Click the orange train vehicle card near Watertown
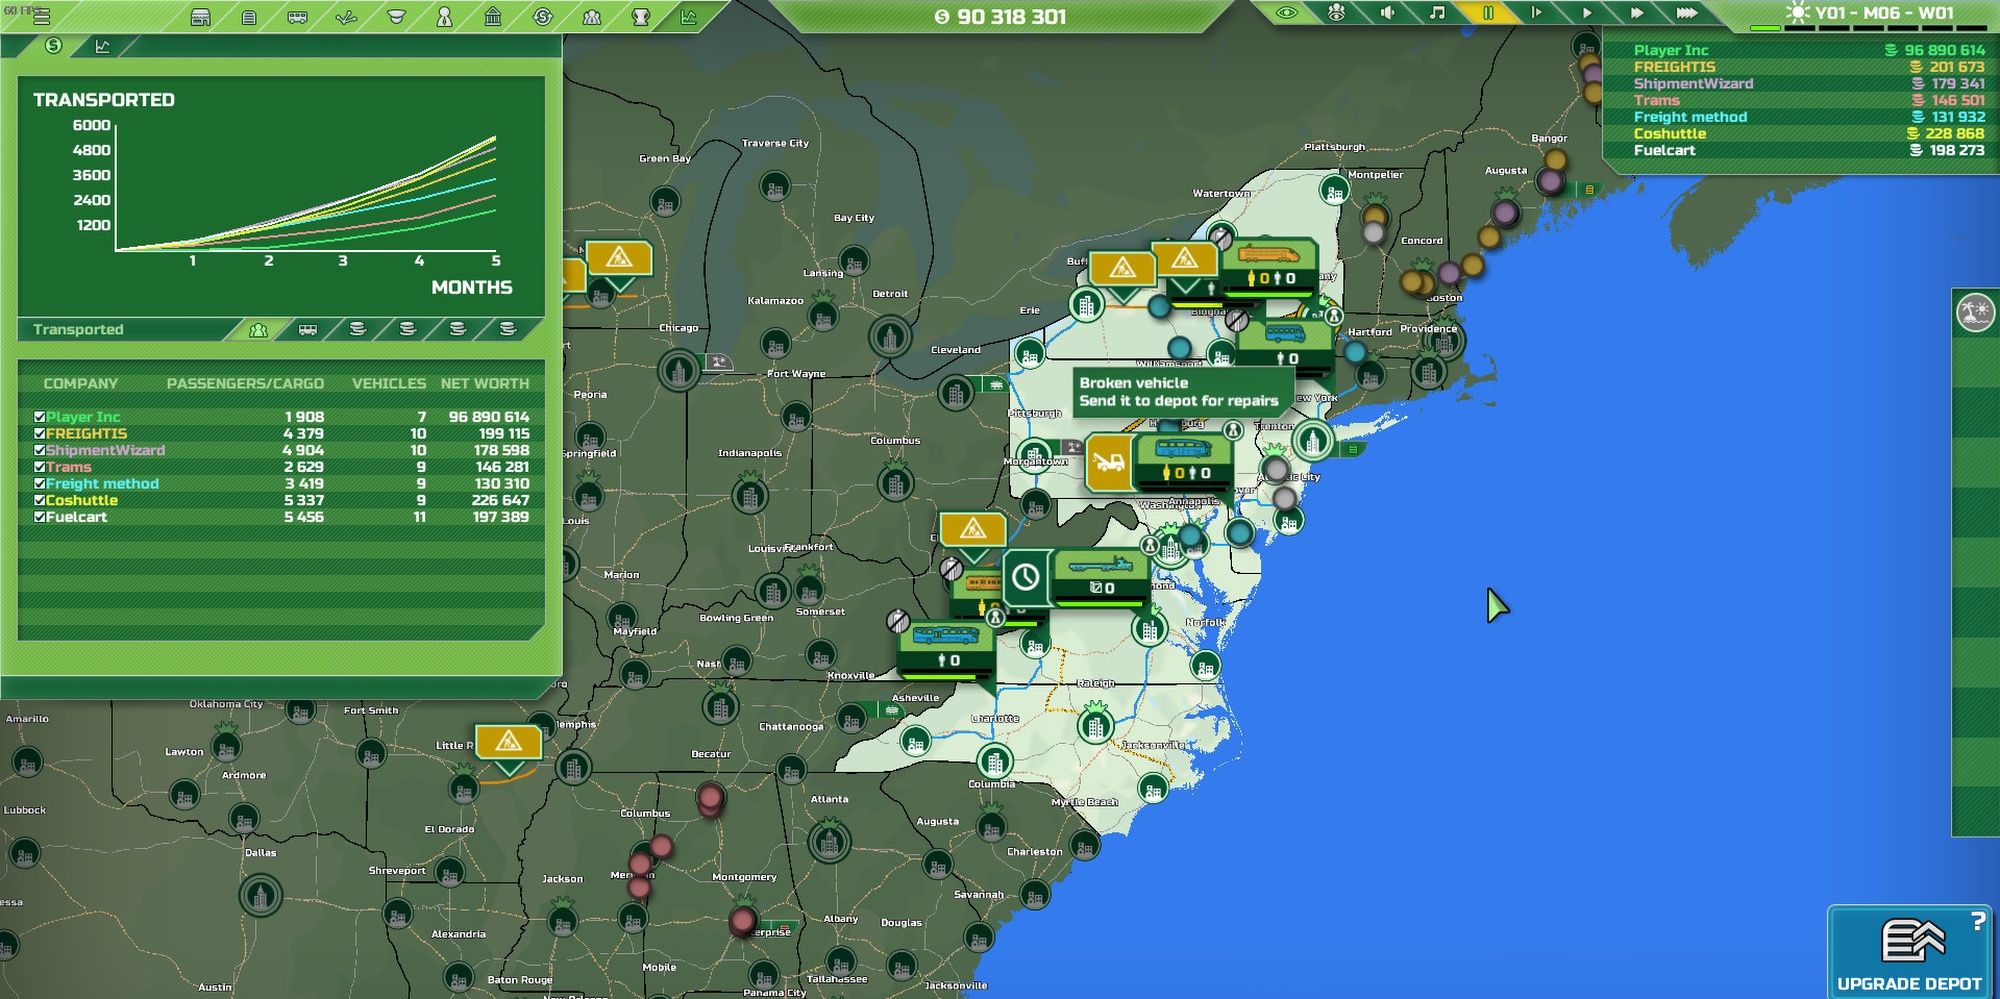 [x=1269, y=266]
